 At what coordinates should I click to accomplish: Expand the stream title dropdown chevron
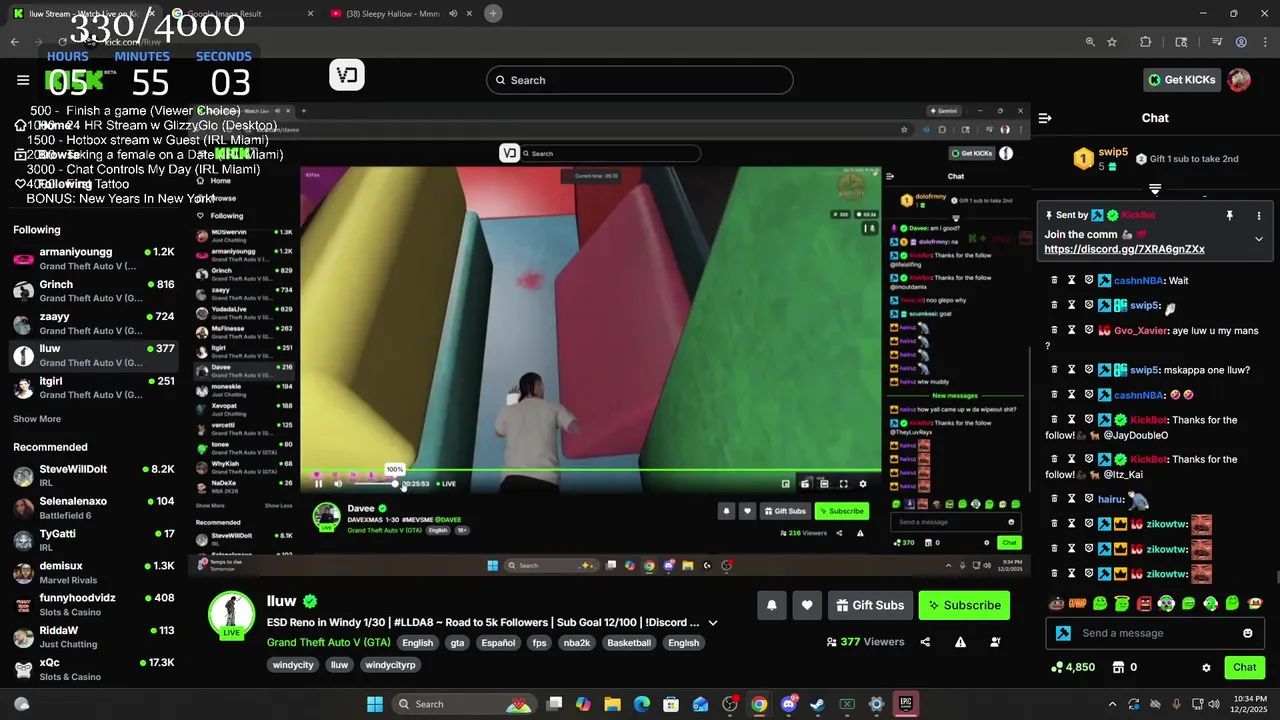713,622
